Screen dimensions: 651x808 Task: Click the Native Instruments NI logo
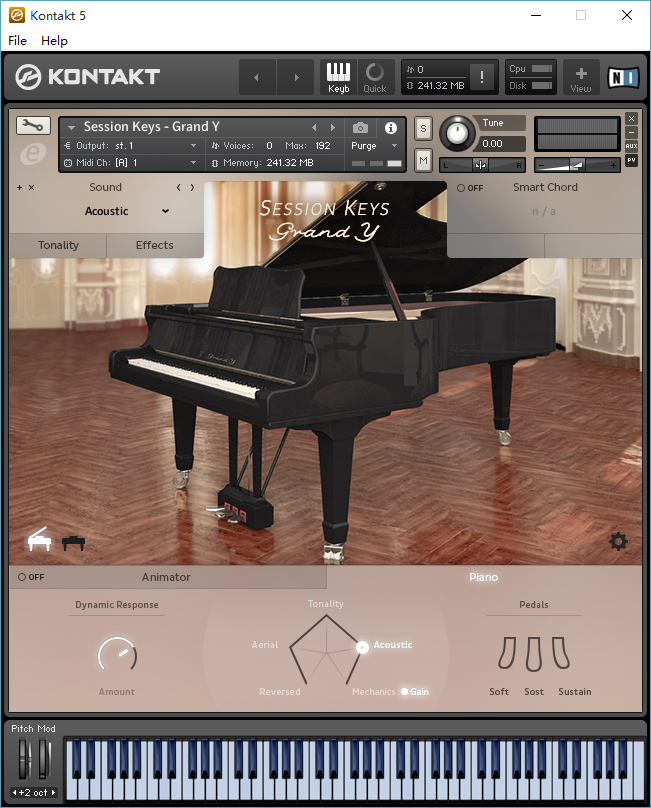(623, 77)
